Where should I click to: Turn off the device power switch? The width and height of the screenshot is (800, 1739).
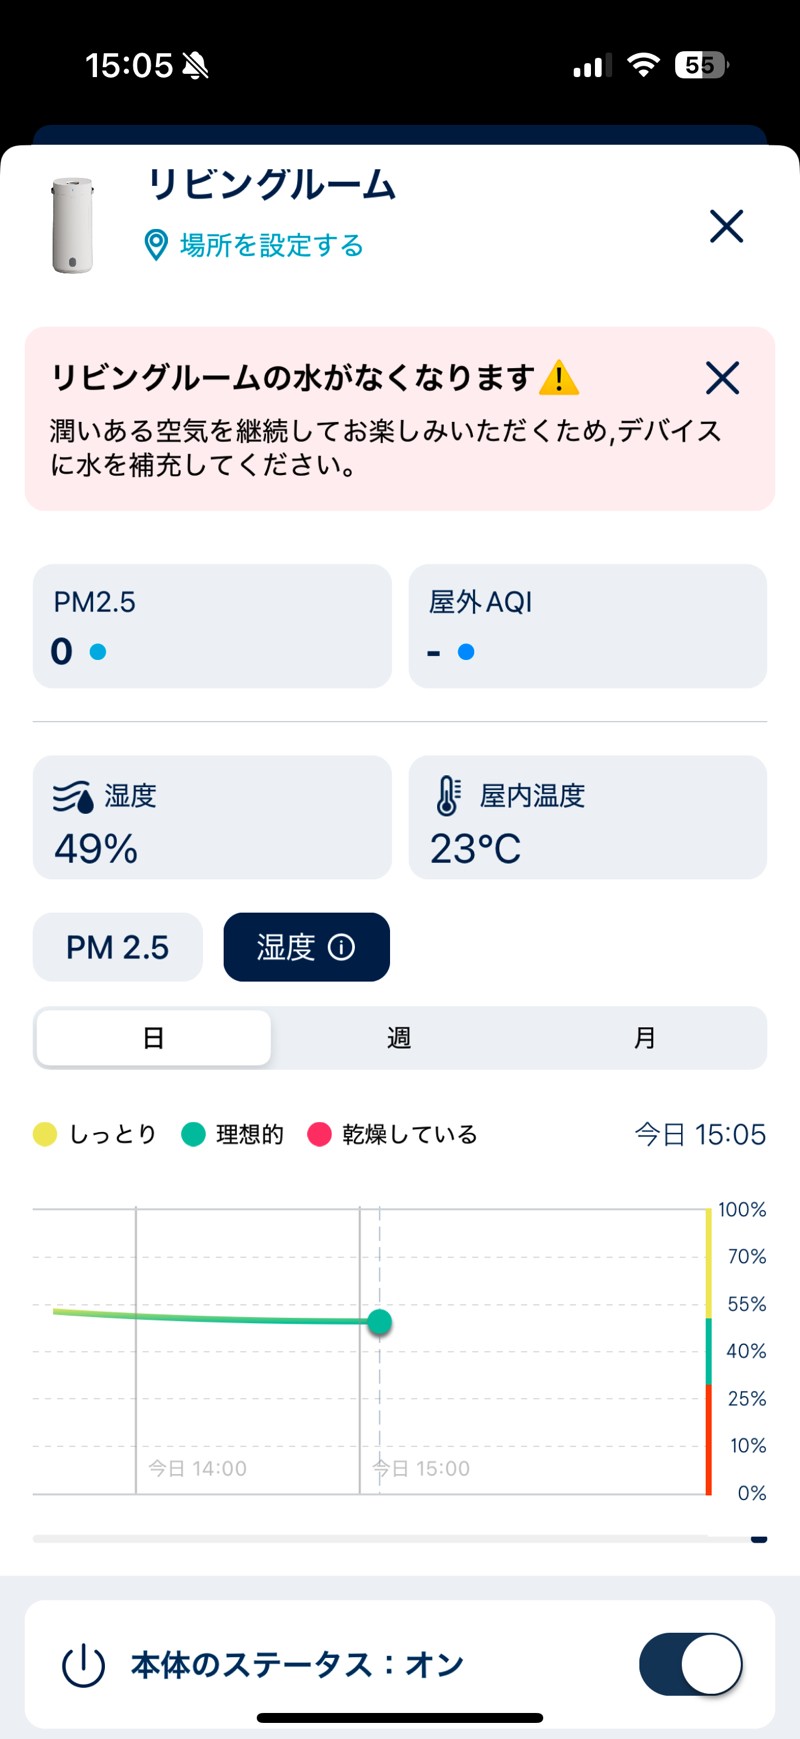point(690,1664)
